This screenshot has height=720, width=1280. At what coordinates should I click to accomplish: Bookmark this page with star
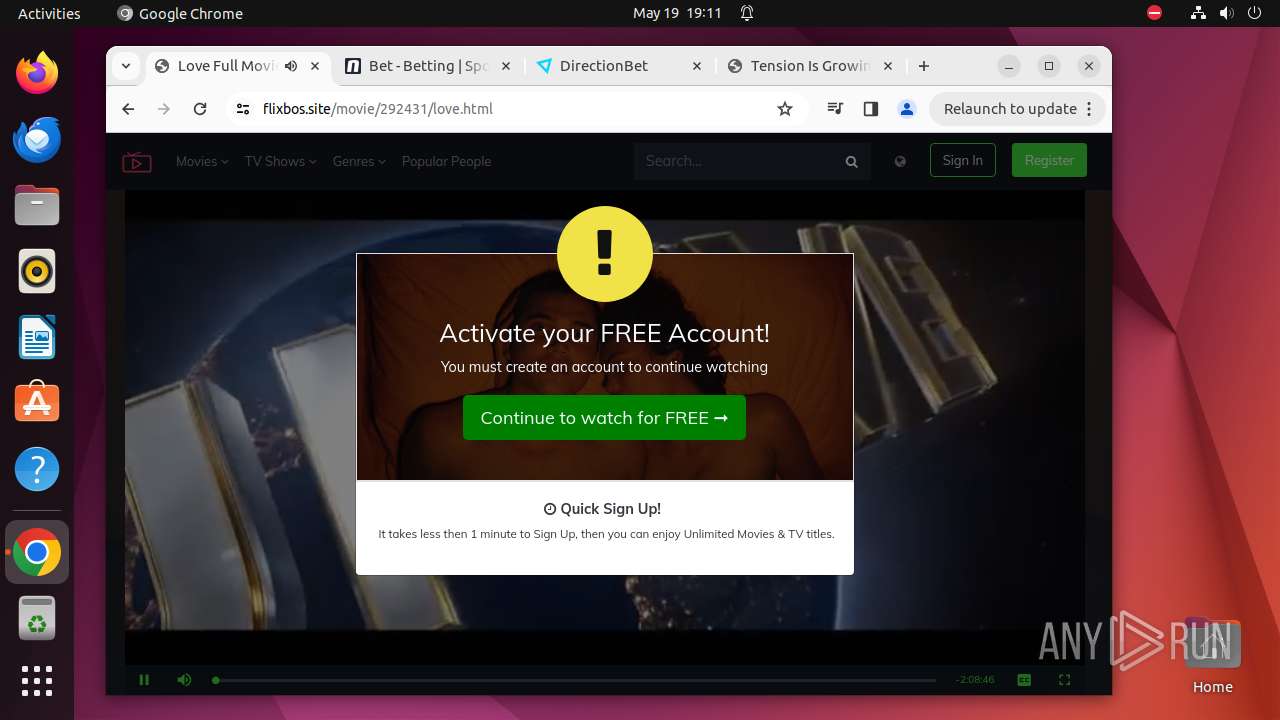pyautogui.click(x=785, y=109)
